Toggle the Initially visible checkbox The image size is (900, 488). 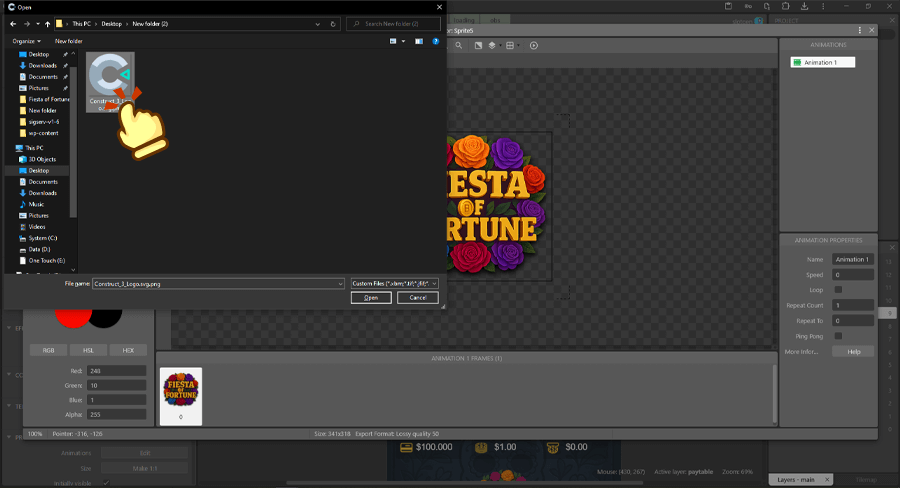(107, 482)
